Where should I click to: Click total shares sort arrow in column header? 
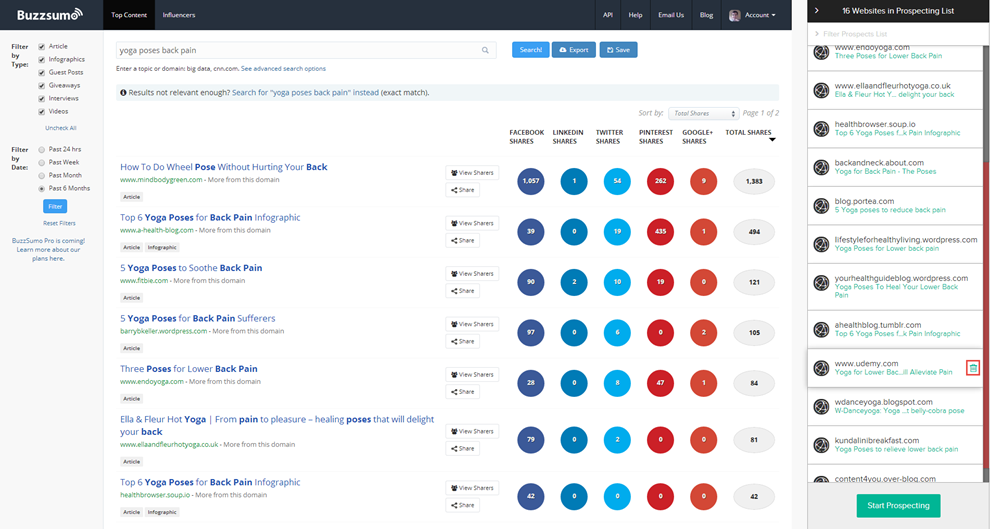pos(772,140)
